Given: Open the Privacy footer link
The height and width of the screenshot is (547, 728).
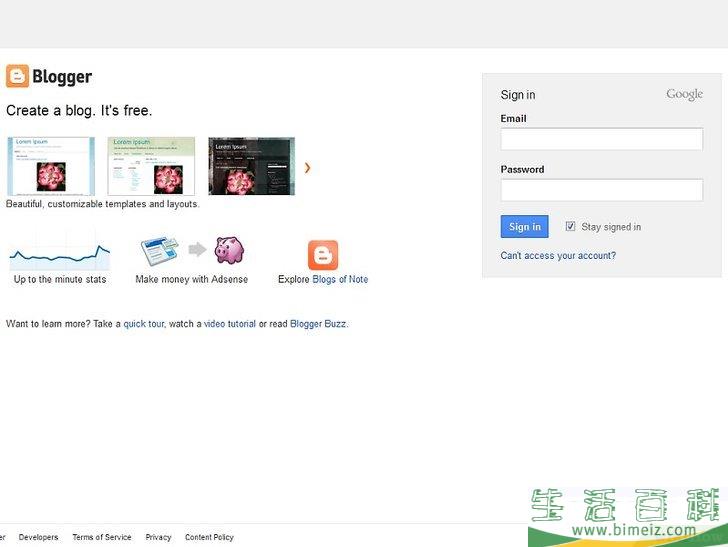Looking at the screenshot, I should point(158,537).
